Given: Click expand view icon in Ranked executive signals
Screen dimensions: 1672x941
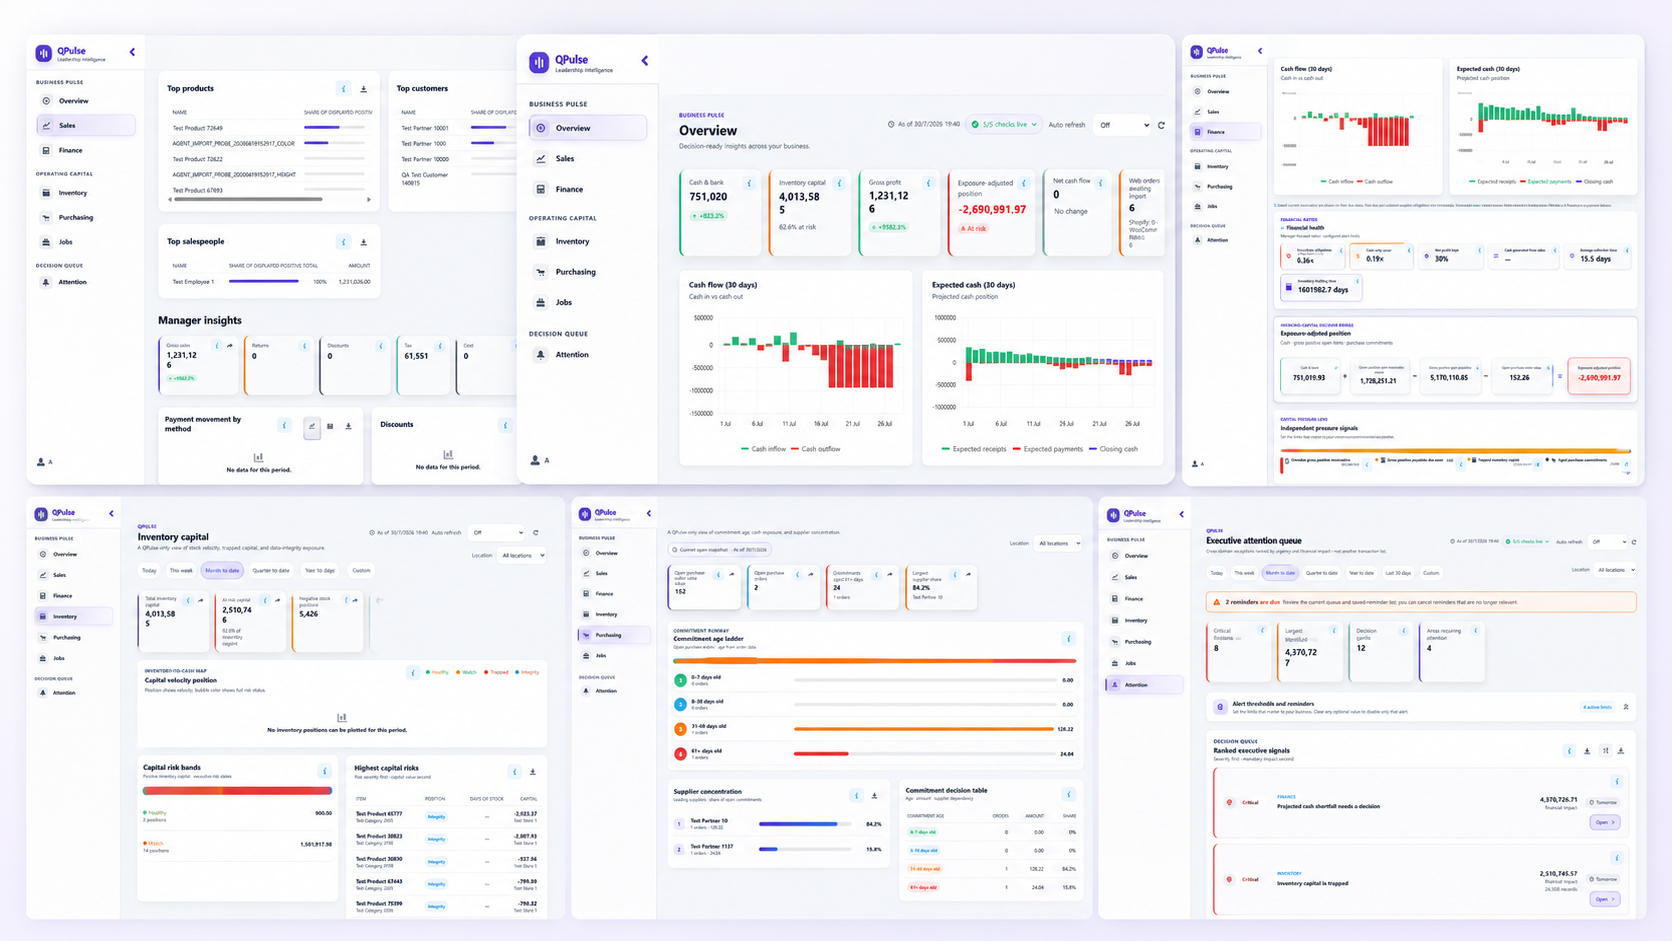Looking at the screenshot, I should click(x=1605, y=751).
